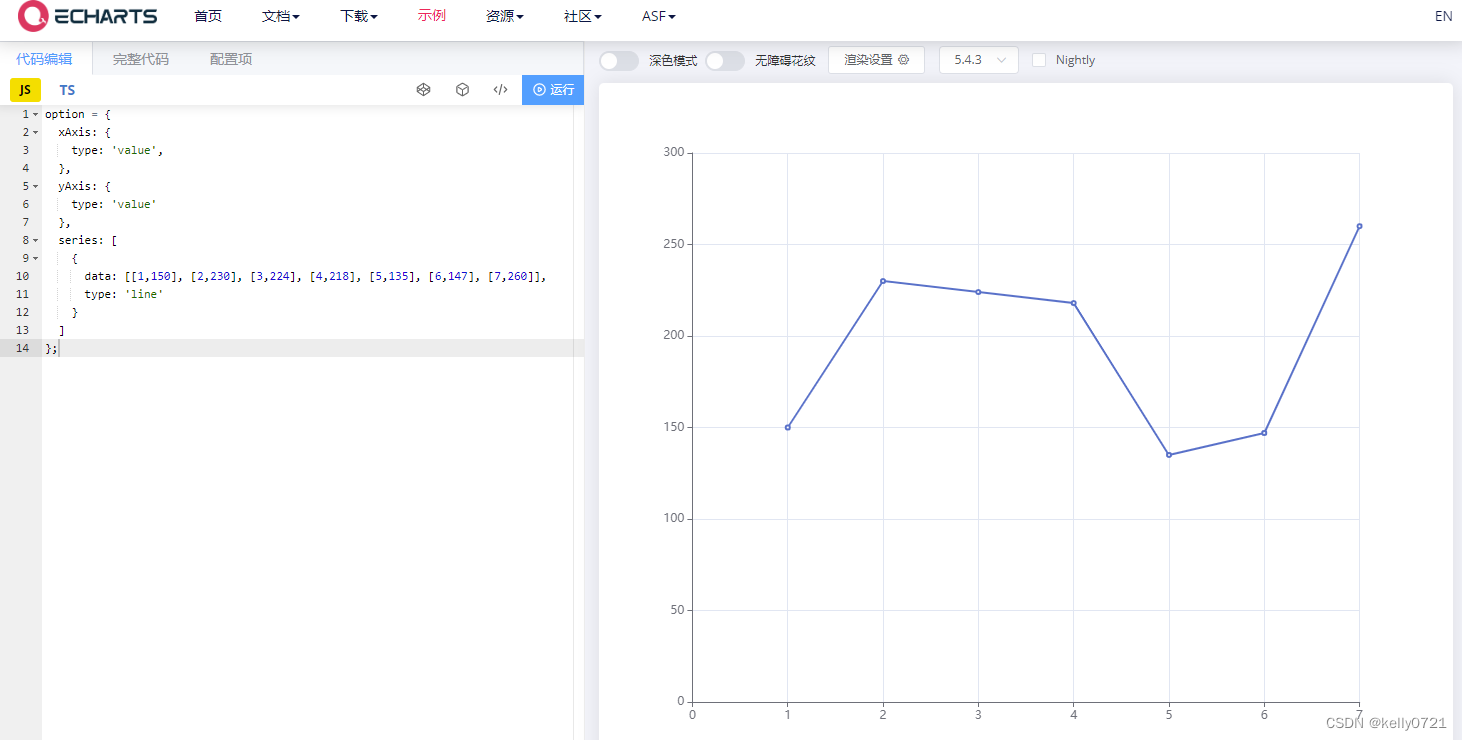The height and width of the screenshot is (740, 1462).
Task: Click the ECharts logo
Action: (88, 16)
